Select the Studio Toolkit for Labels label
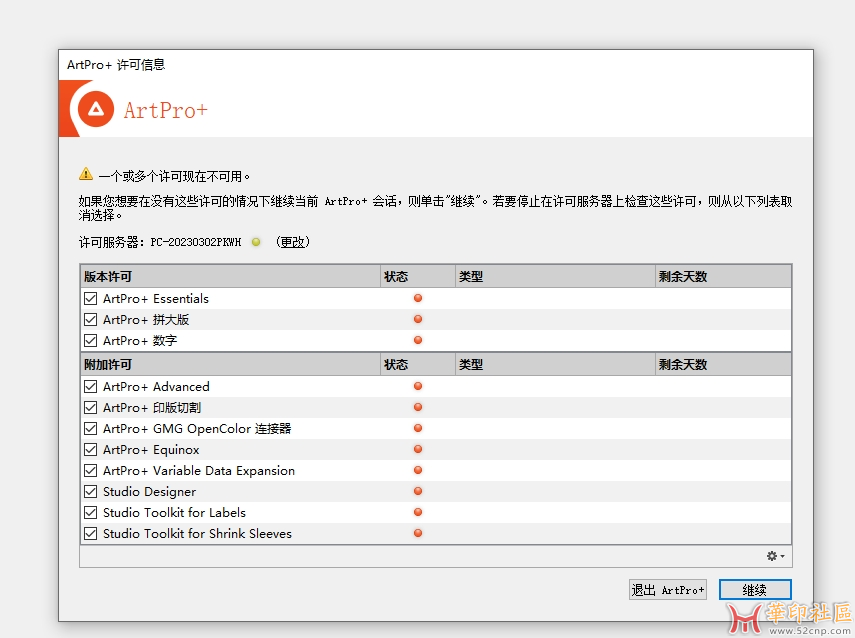The width and height of the screenshot is (855, 638). [x=174, y=513]
